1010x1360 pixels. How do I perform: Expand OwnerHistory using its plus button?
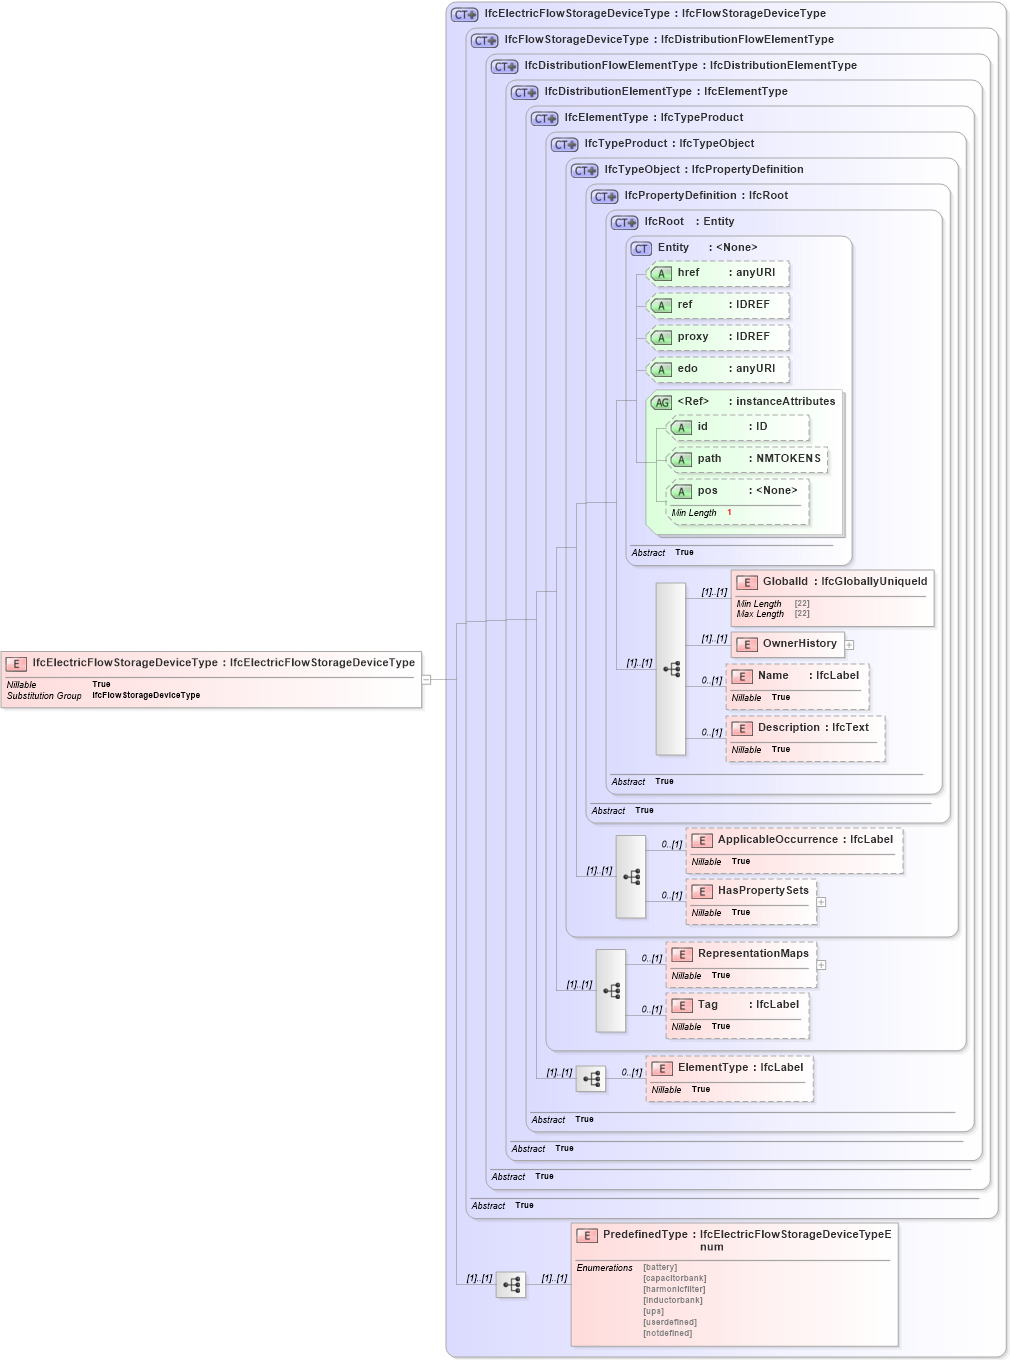[x=848, y=645]
